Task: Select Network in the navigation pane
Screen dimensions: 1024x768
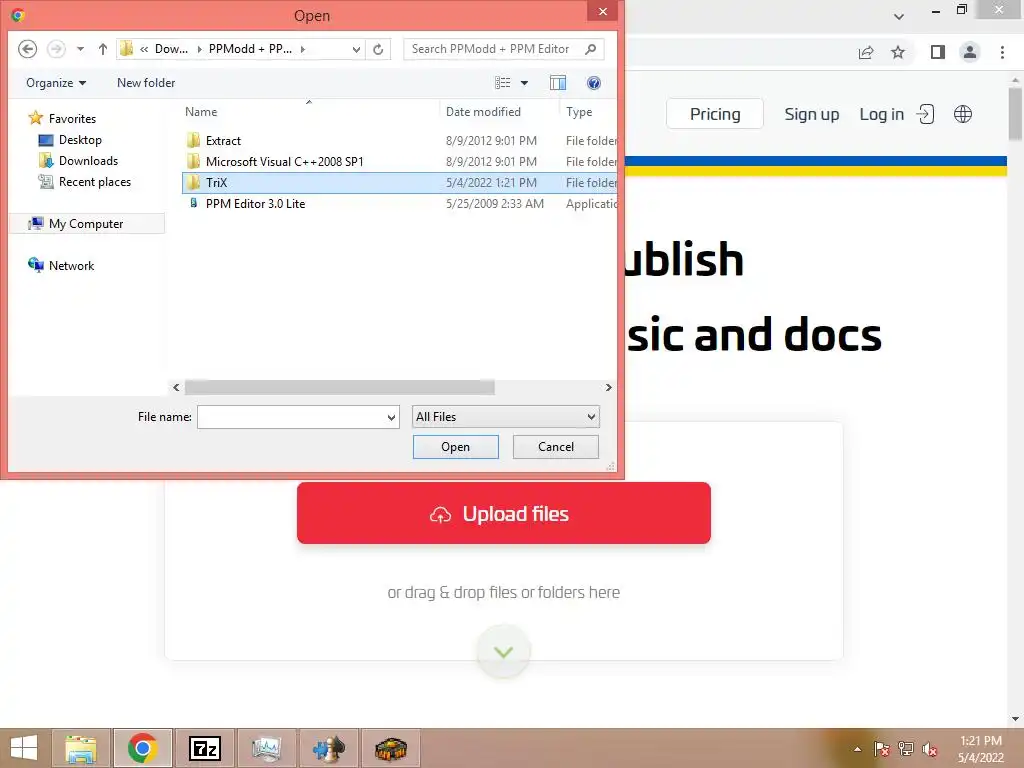Action: click(71, 265)
